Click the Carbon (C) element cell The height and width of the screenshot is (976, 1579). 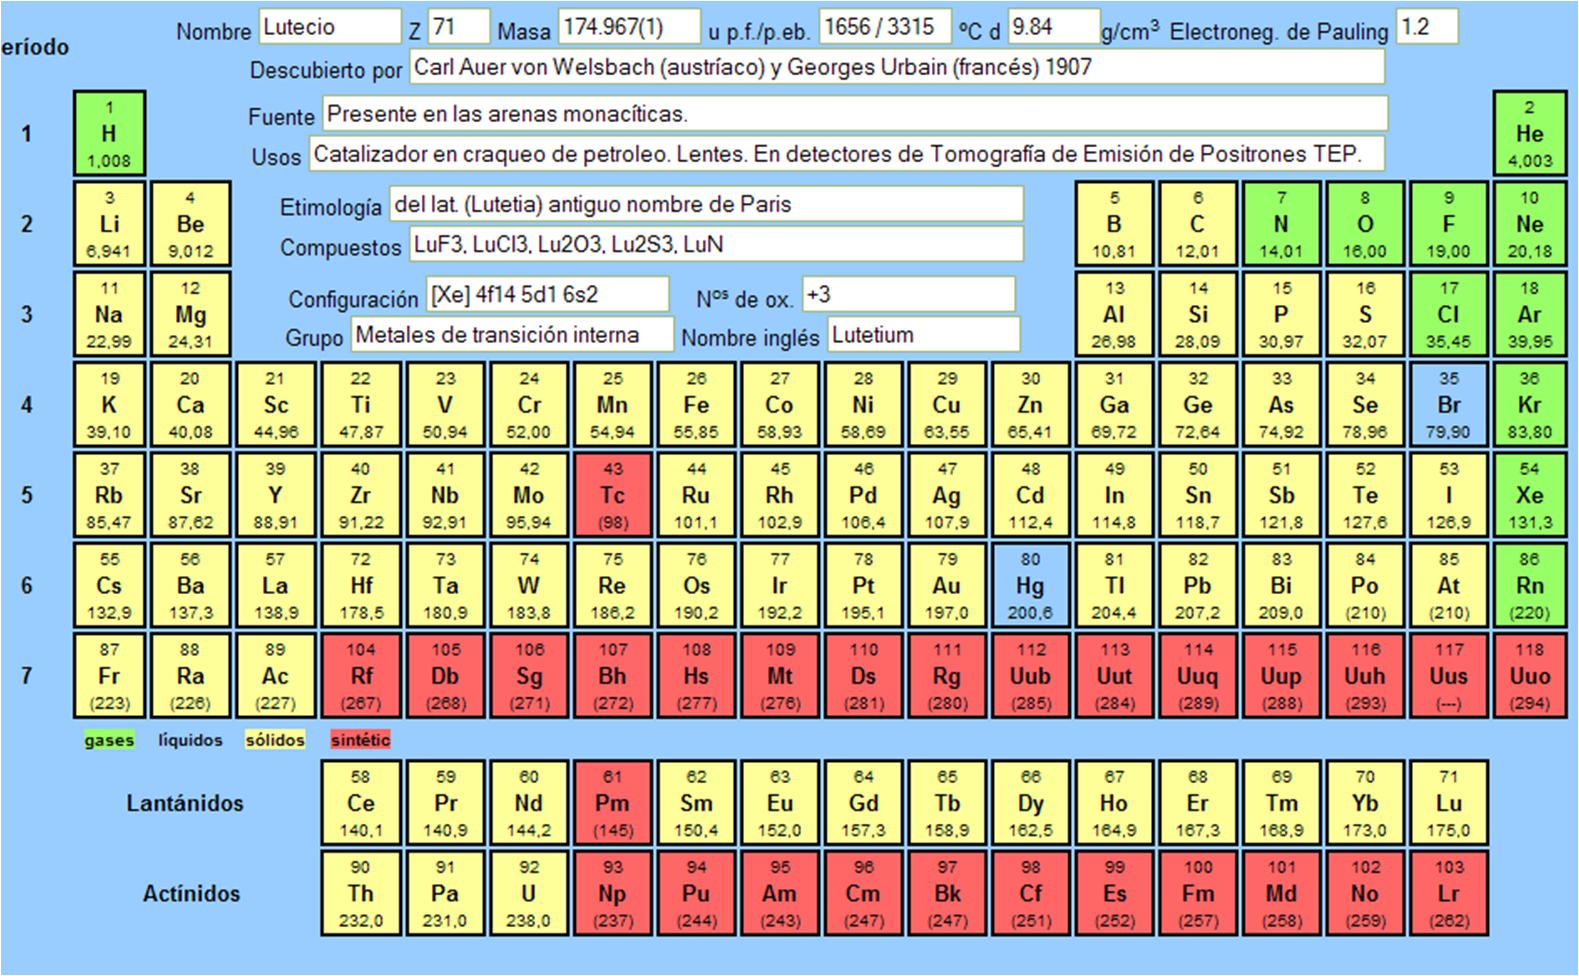(x=1197, y=224)
